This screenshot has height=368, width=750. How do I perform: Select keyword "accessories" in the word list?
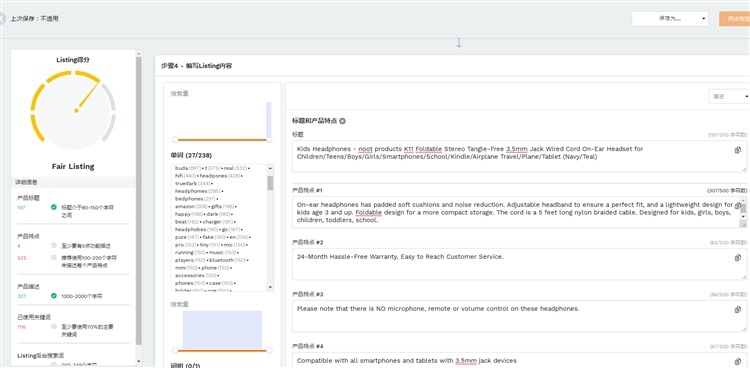coord(189,275)
